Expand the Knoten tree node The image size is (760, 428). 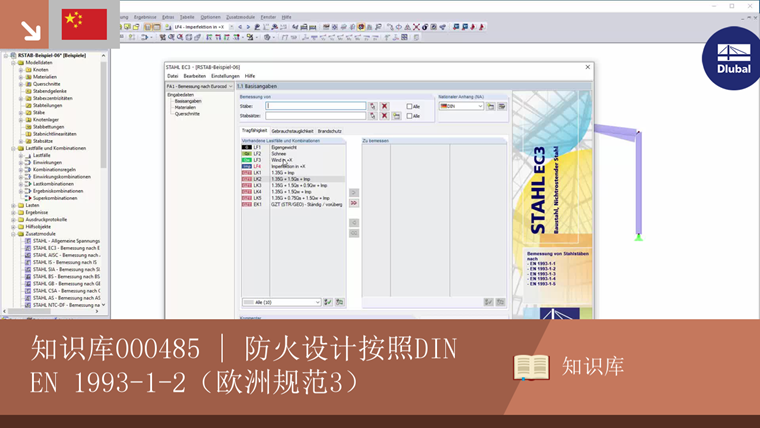point(21,70)
